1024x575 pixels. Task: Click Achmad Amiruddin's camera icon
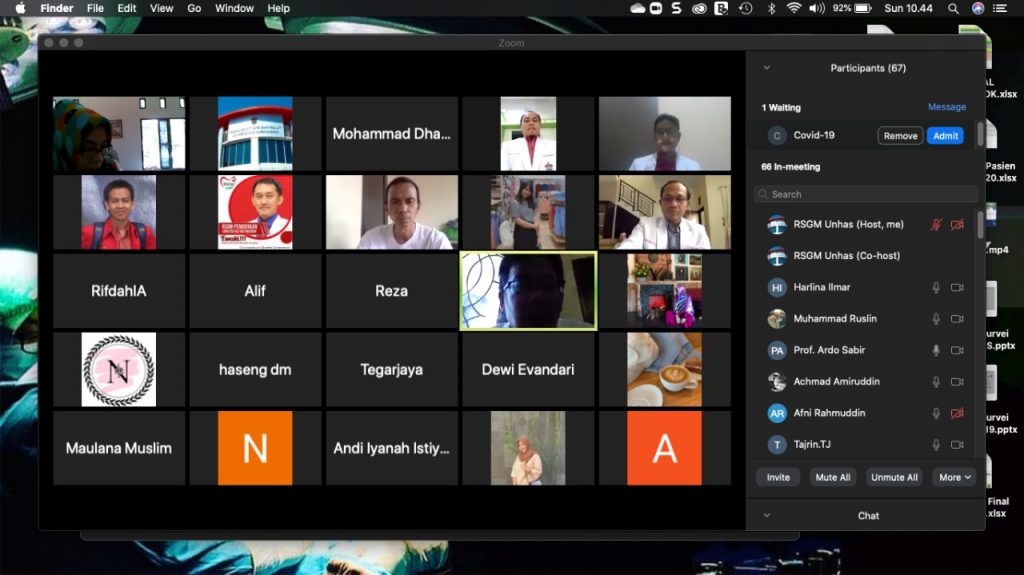[957, 382]
